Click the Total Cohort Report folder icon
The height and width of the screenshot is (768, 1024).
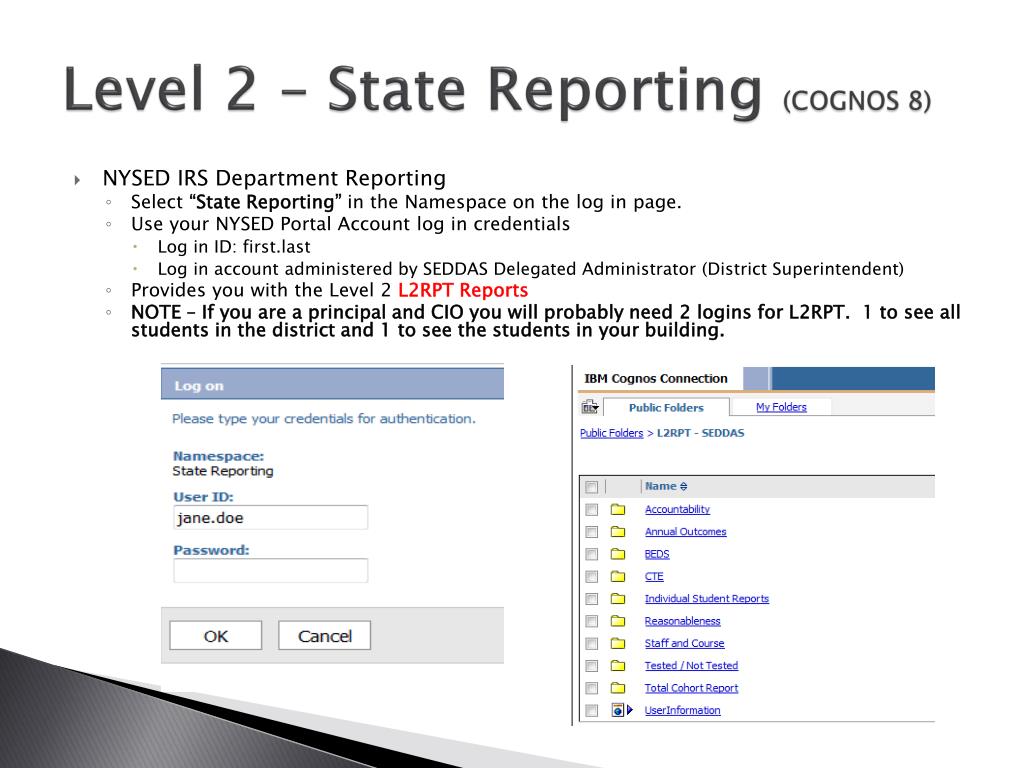[x=618, y=688]
